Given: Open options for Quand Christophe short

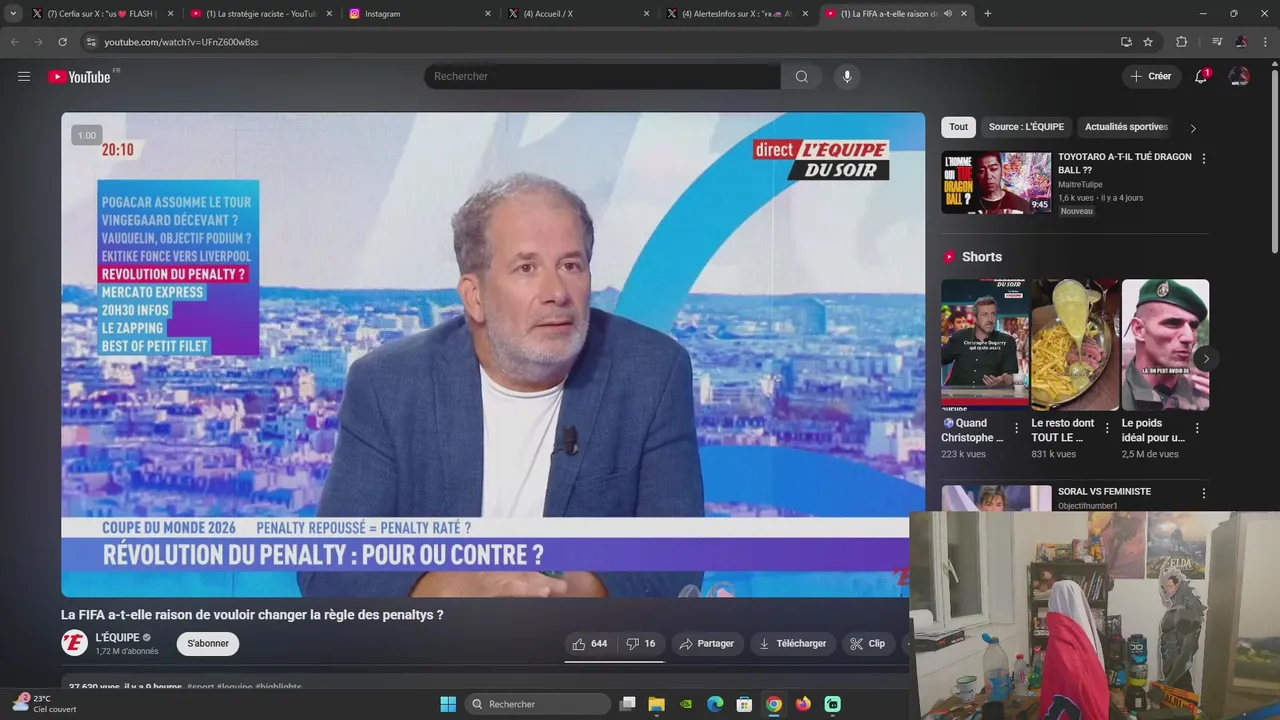Looking at the screenshot, I should click(x=1016, y=428).
